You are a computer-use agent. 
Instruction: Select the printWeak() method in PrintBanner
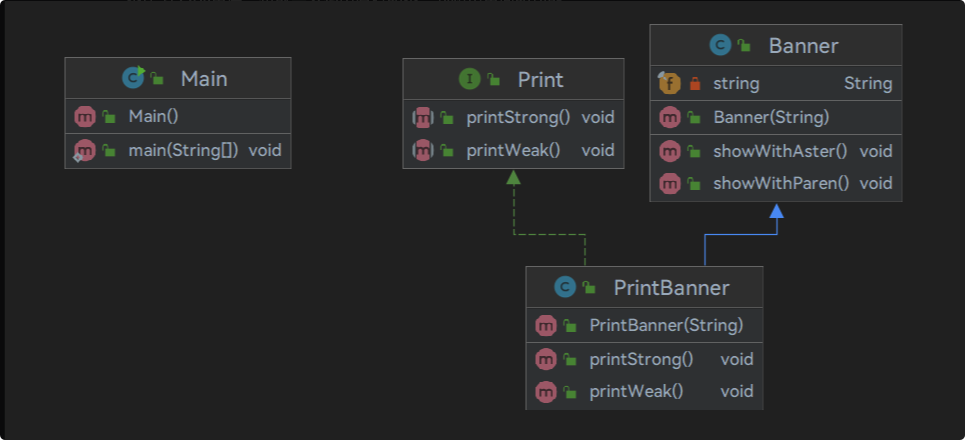[644, 391]
